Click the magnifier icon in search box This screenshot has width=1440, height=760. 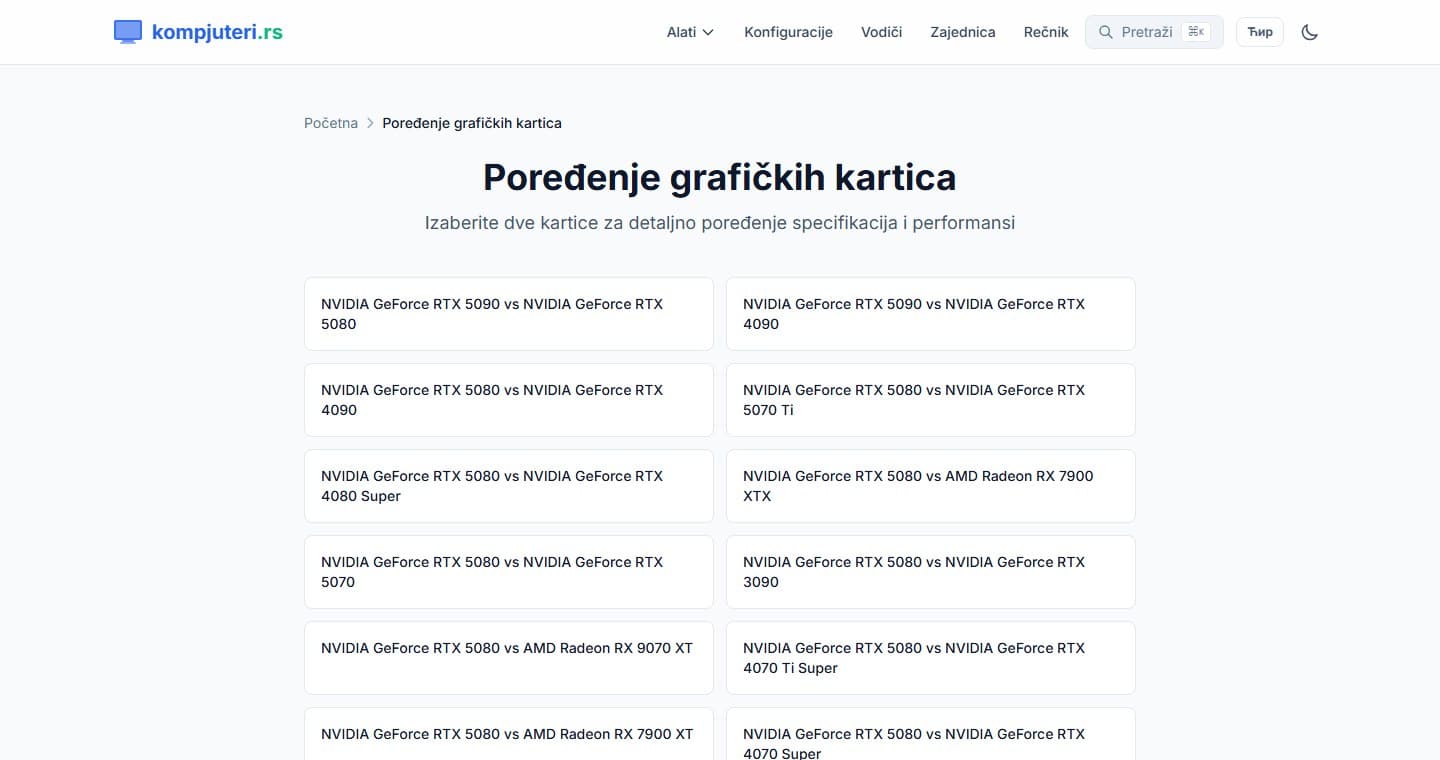(1105, 32)
